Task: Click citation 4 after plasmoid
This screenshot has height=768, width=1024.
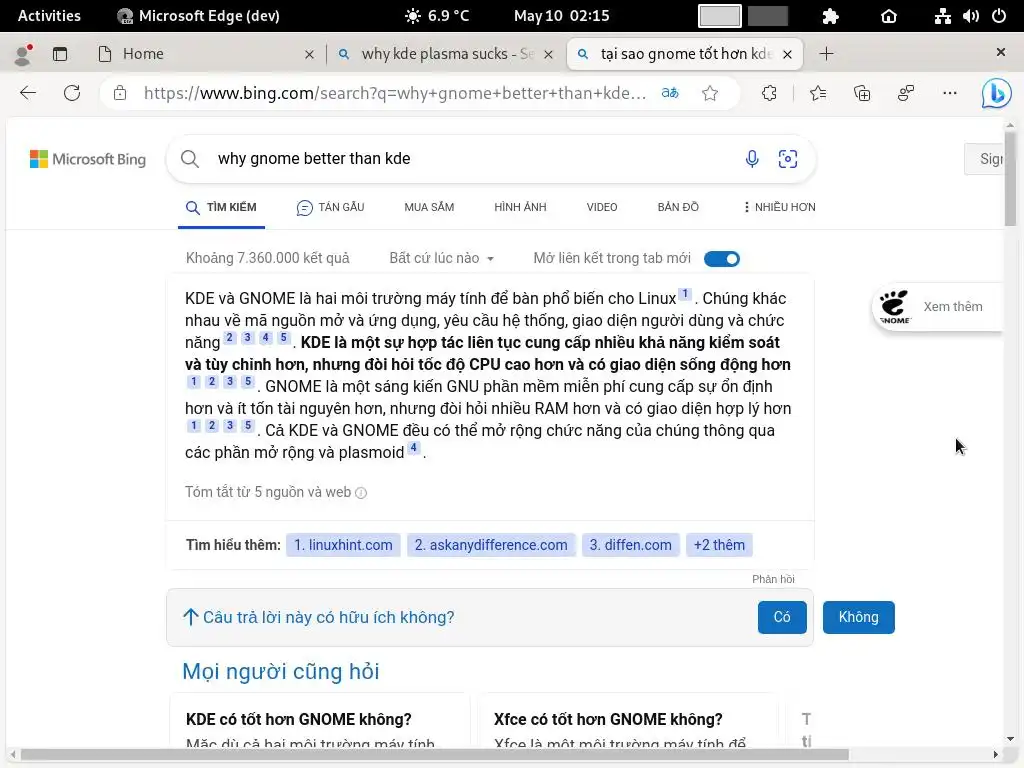Action: click(413, 447)
